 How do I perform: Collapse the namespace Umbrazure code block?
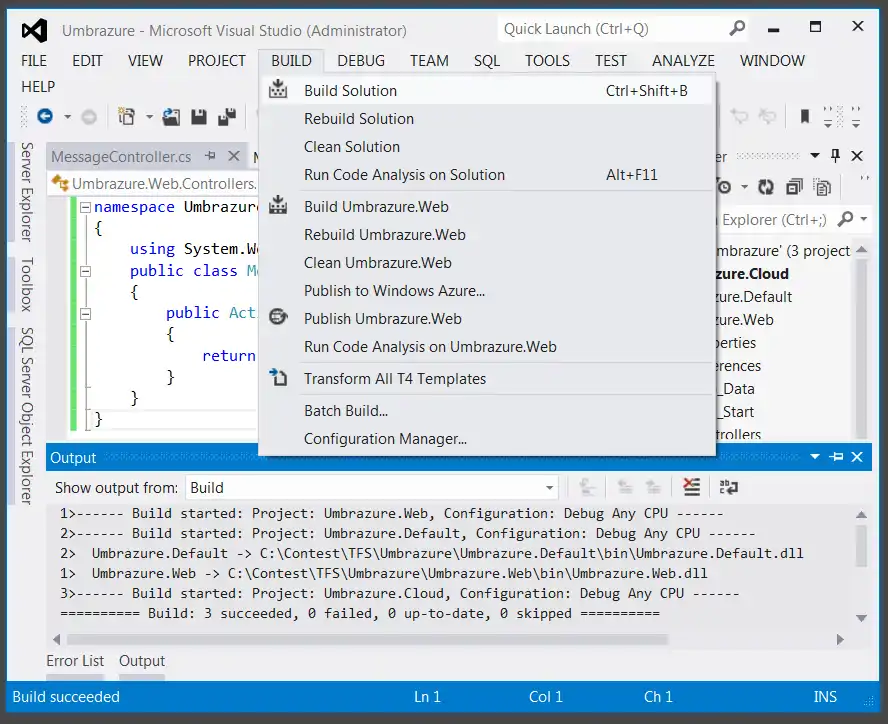pos(85,207)
